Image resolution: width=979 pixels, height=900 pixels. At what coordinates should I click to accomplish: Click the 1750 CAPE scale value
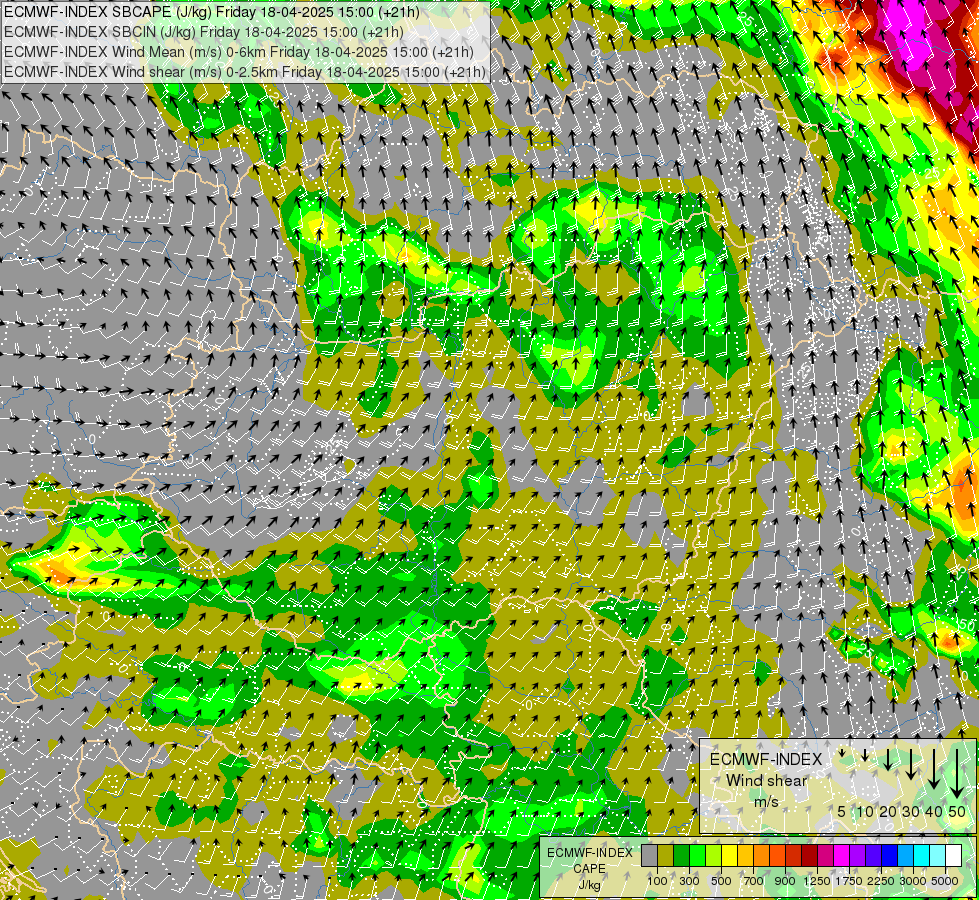click(x=849, y=881)
